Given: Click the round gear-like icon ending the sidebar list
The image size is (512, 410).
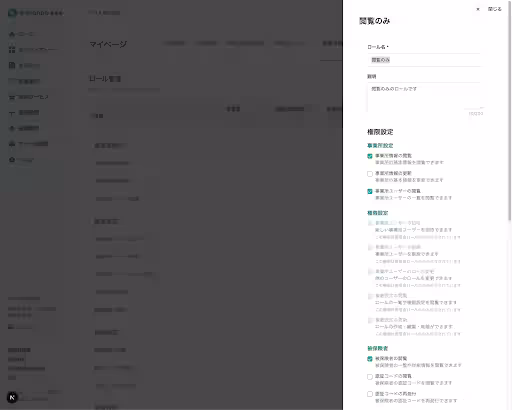Looking at the screenshot, I should (12, 160).
